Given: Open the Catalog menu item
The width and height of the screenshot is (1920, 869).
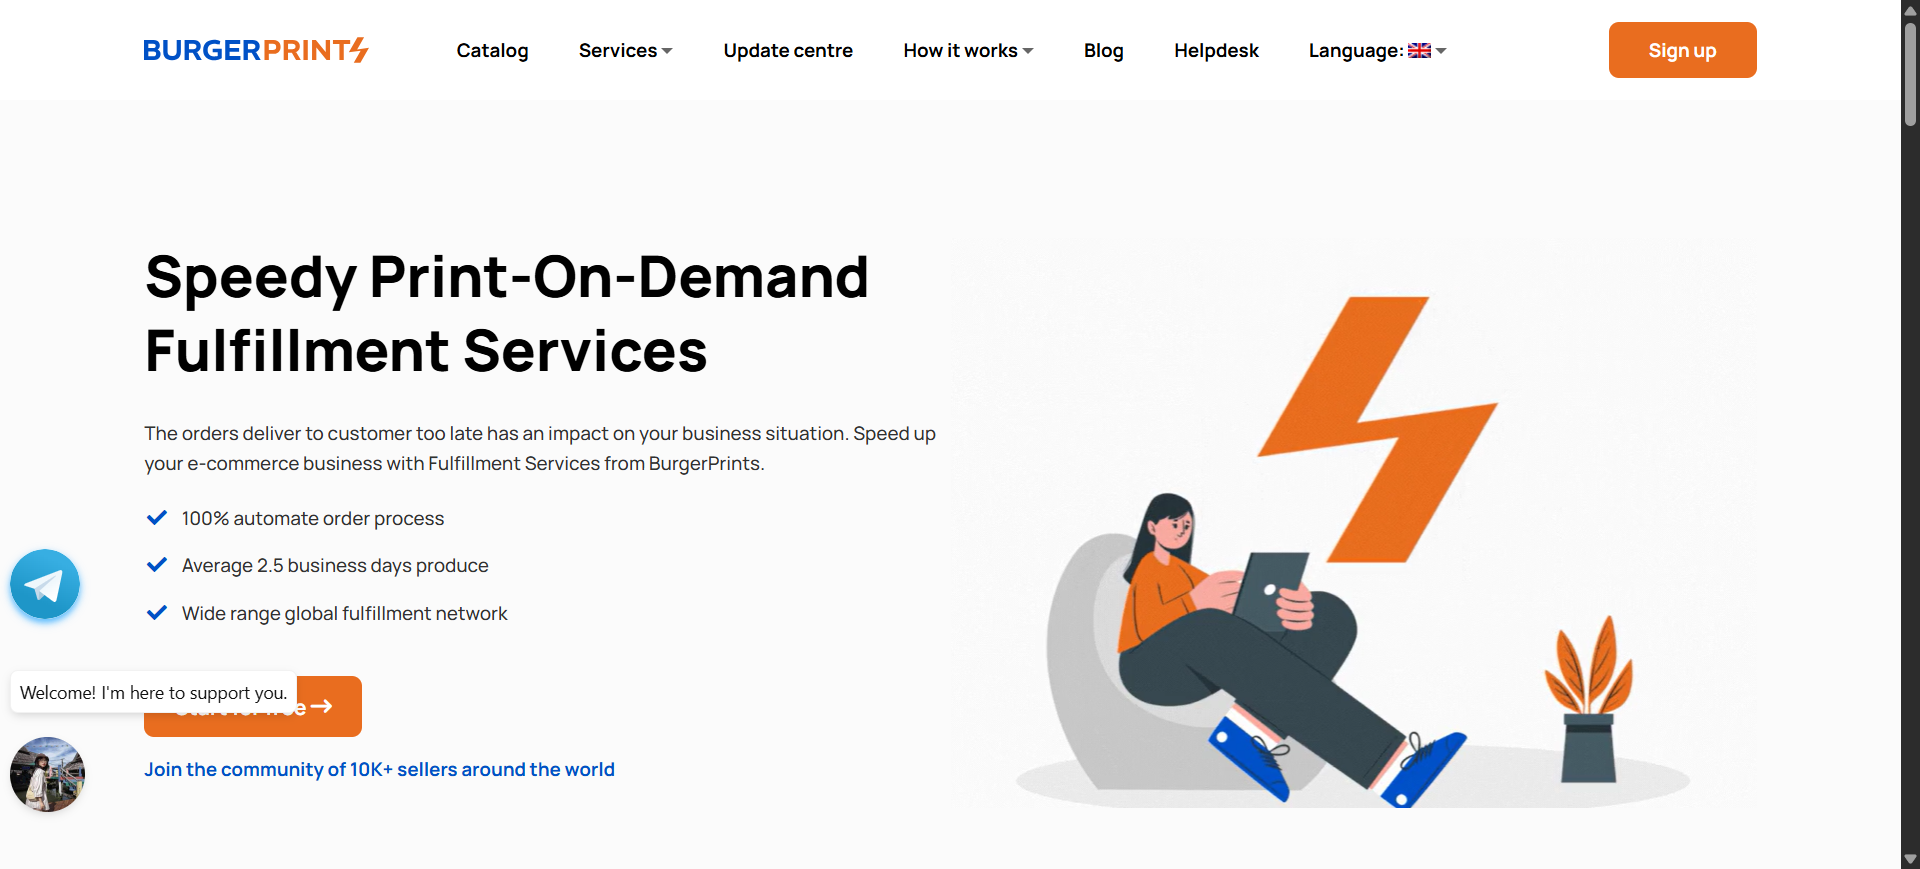Looking at the screenshot, I should tap(492, 50).
